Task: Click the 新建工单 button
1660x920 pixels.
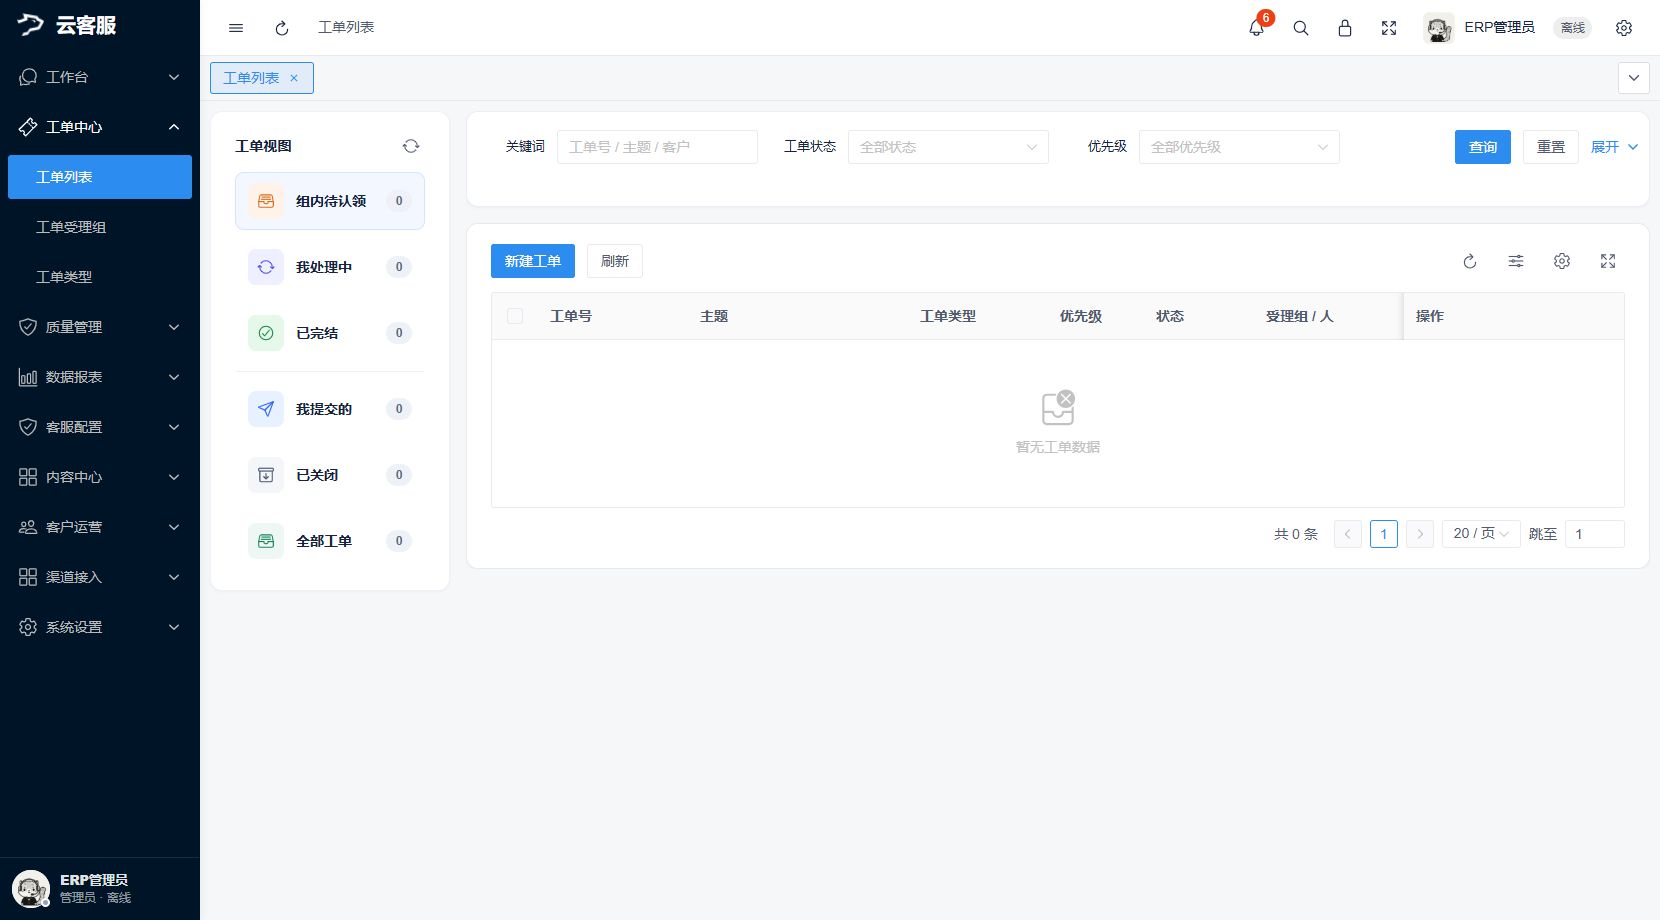Action: (533, 261)
